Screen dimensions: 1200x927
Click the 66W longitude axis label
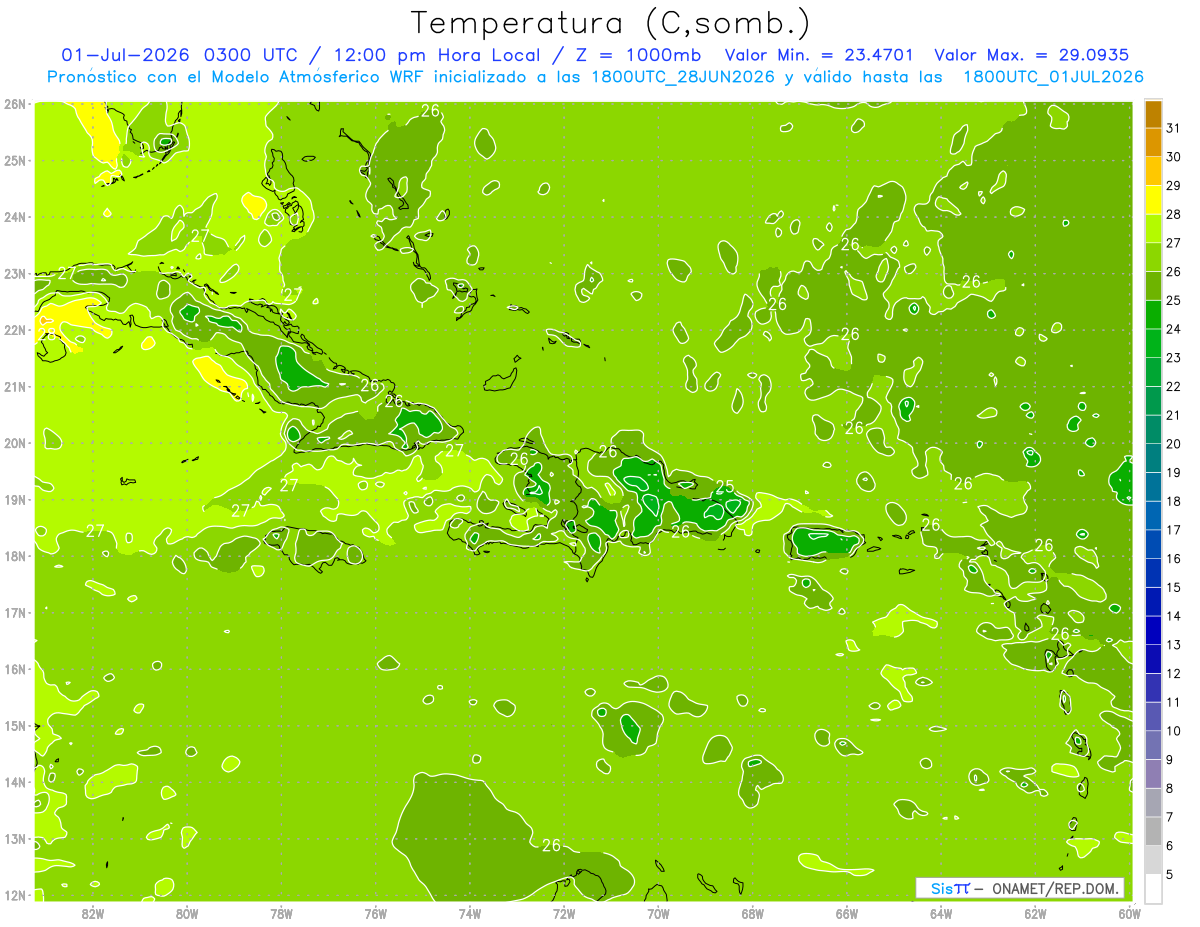[847, 914]
